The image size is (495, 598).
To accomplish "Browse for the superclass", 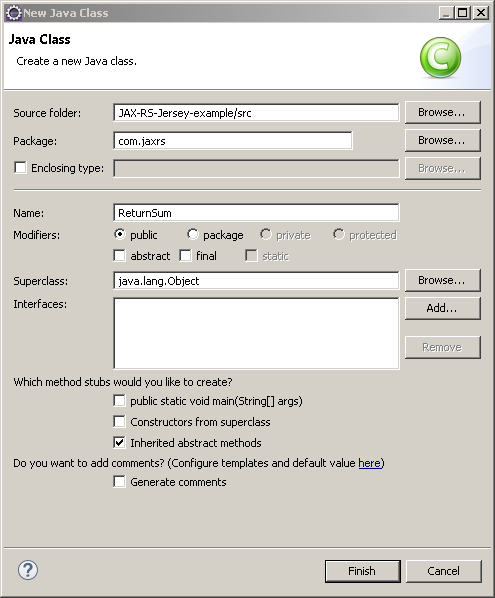I will coord(442,280).
